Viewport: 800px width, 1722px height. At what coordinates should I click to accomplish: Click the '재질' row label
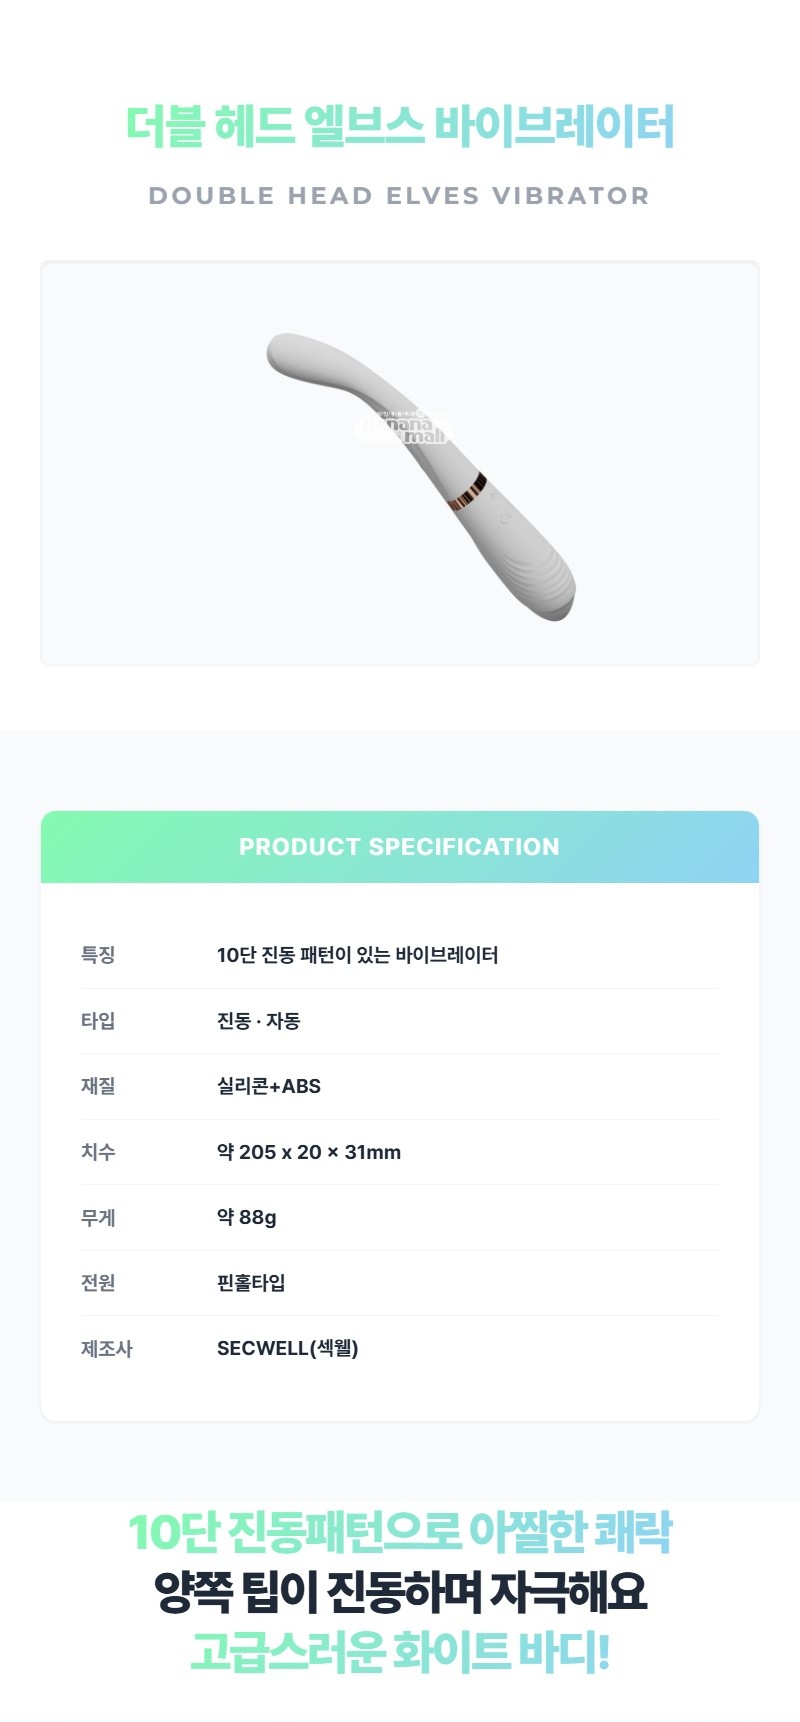tap(98, 1086)
